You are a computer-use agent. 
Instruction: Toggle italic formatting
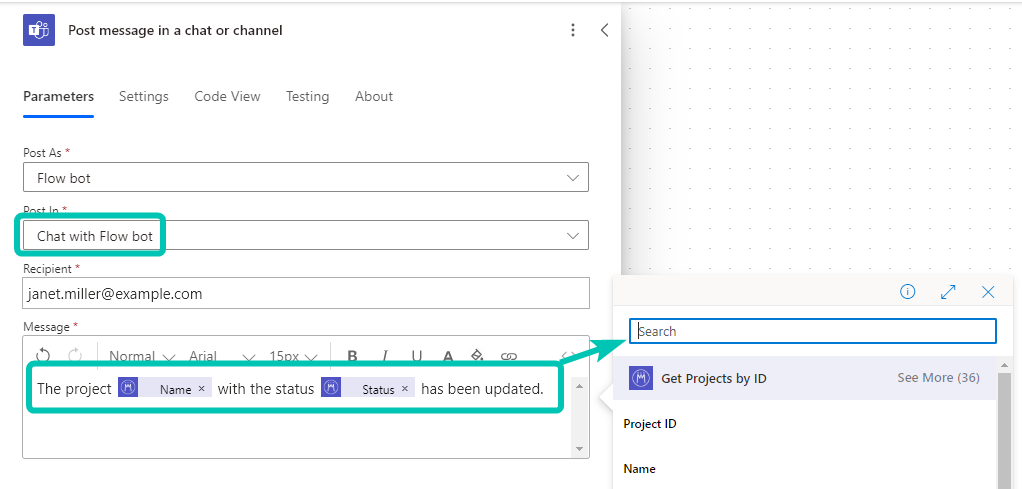[385, 356]
